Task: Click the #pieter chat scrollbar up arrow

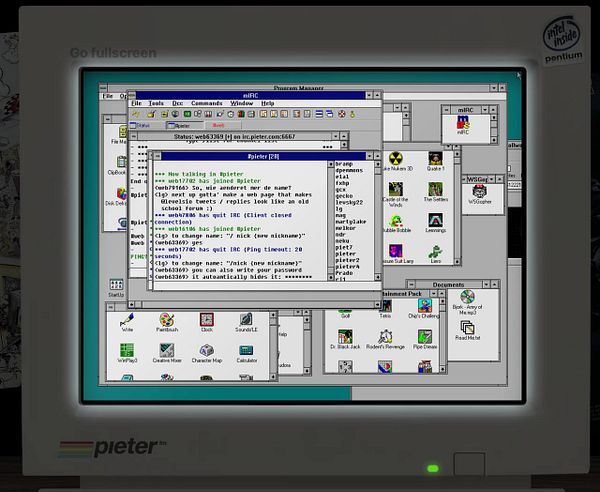Action: [x=331, y=165]
